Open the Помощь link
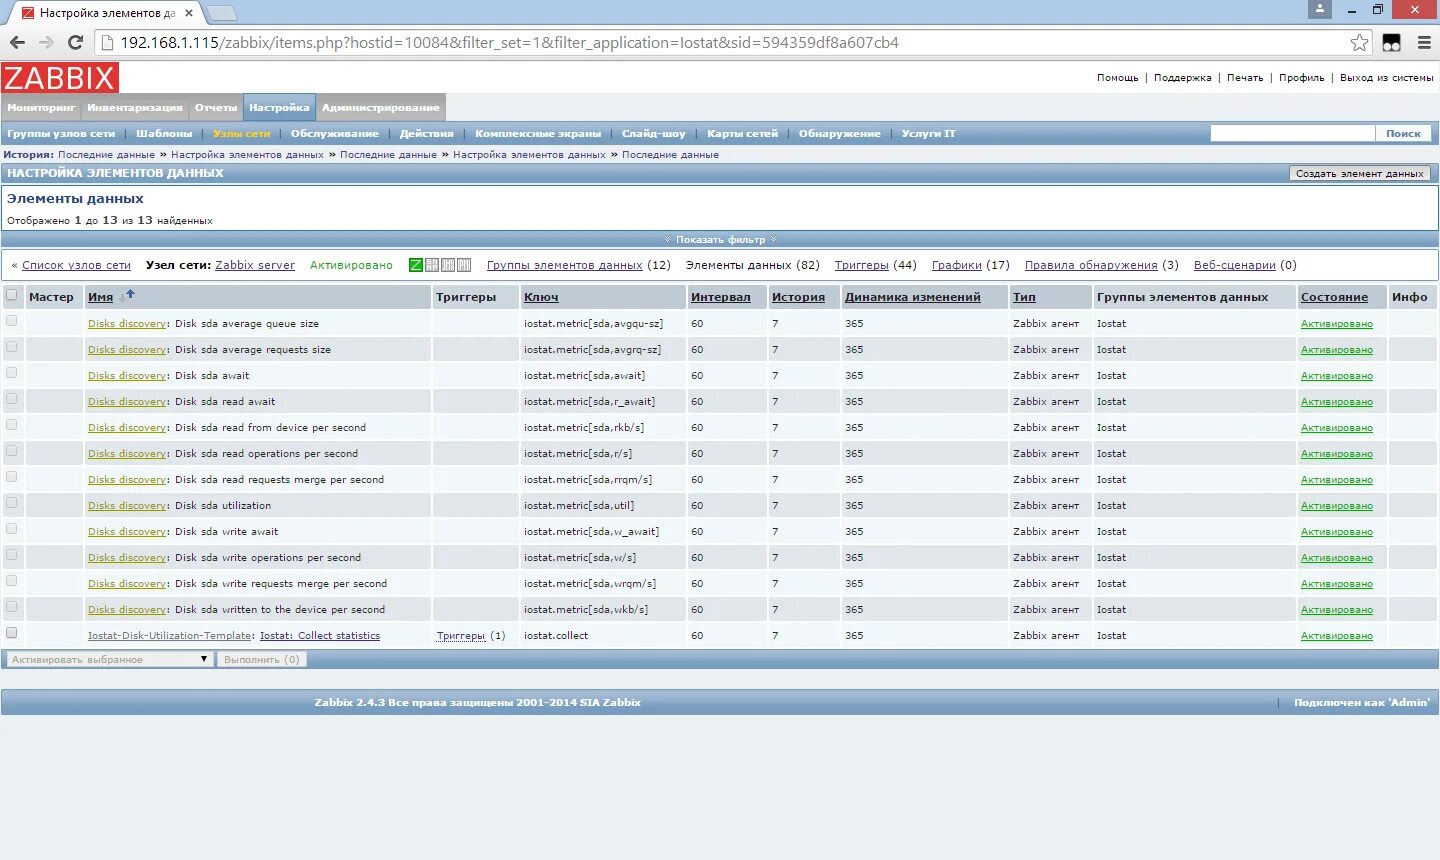 (x=1117, y=77)
